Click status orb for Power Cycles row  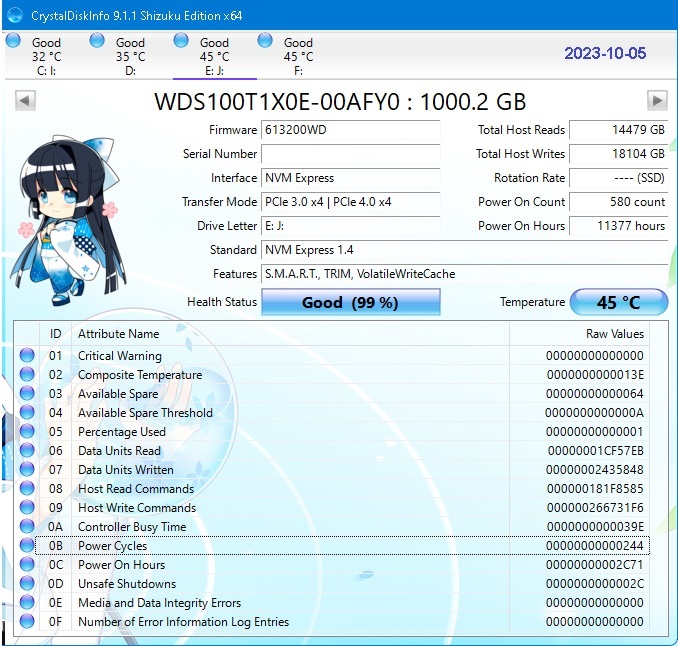coord(27,546)
